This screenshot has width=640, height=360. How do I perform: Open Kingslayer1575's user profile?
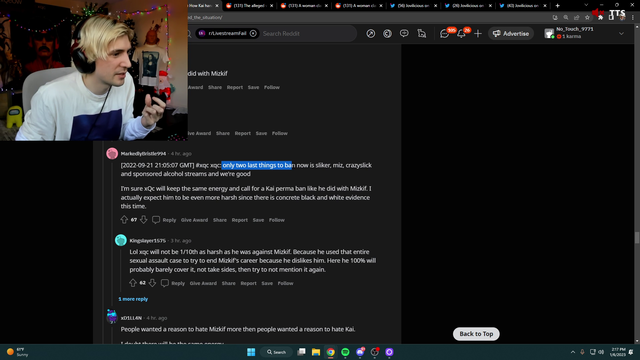[147, 241]
